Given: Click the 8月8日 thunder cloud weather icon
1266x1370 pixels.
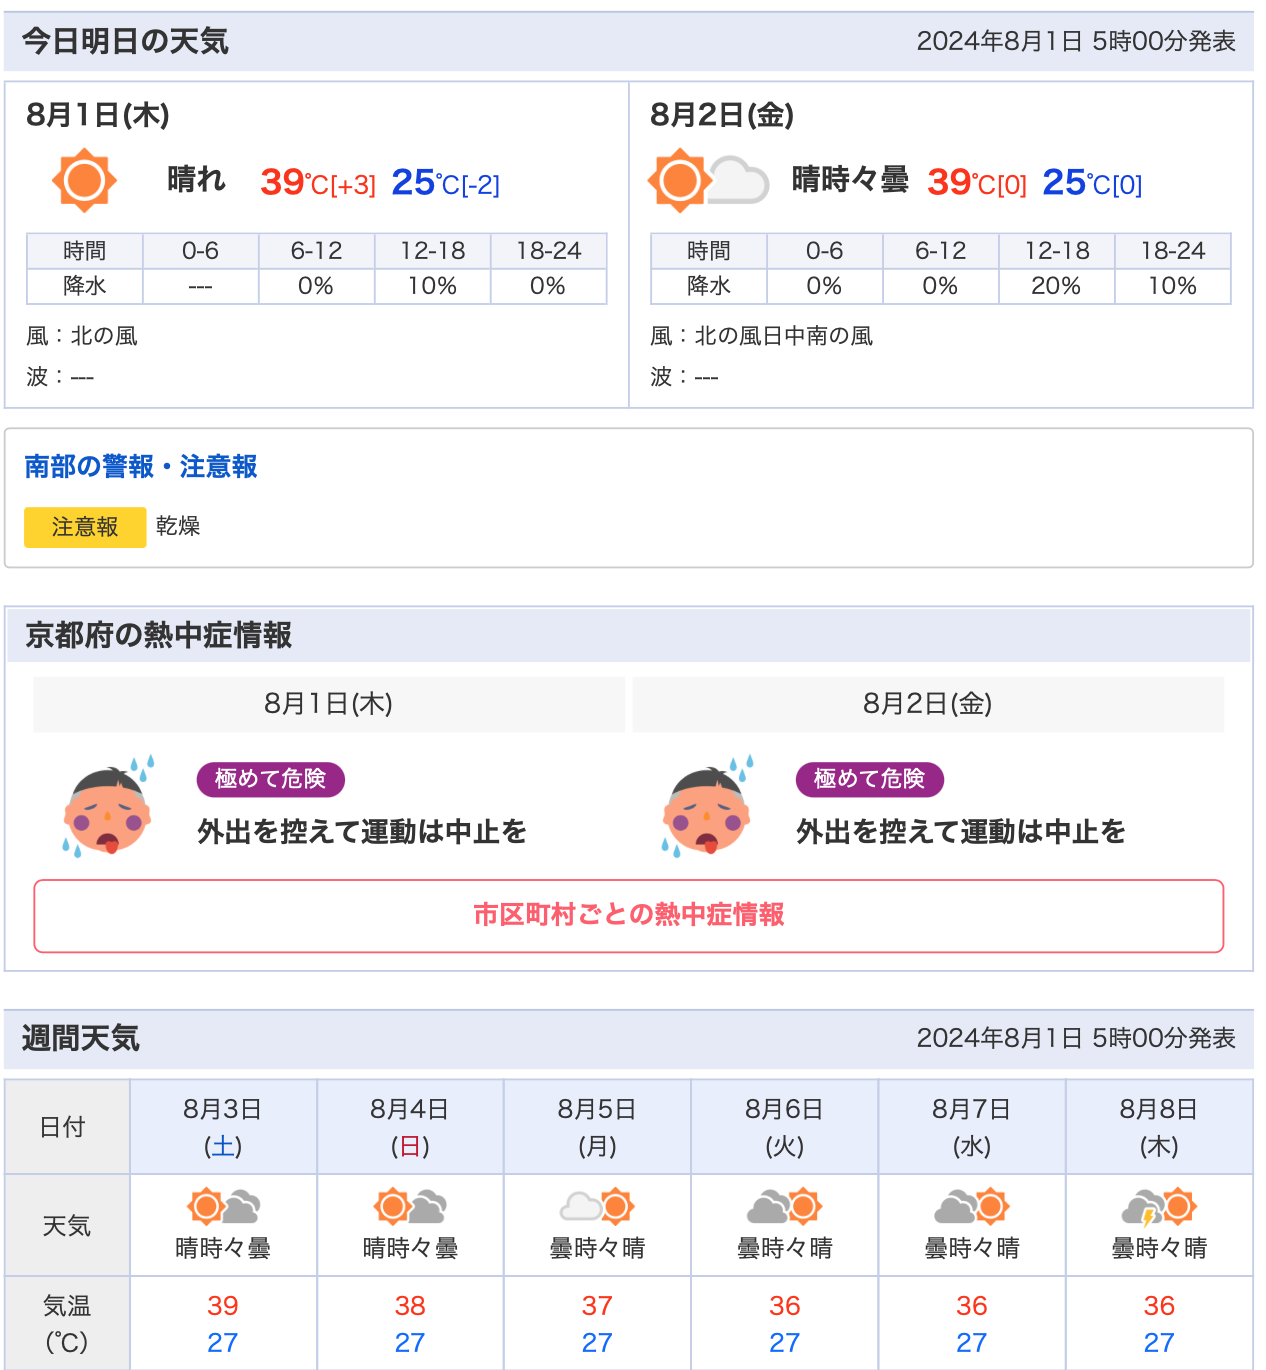Looking at the screenshot, I should (1159, 1207).
